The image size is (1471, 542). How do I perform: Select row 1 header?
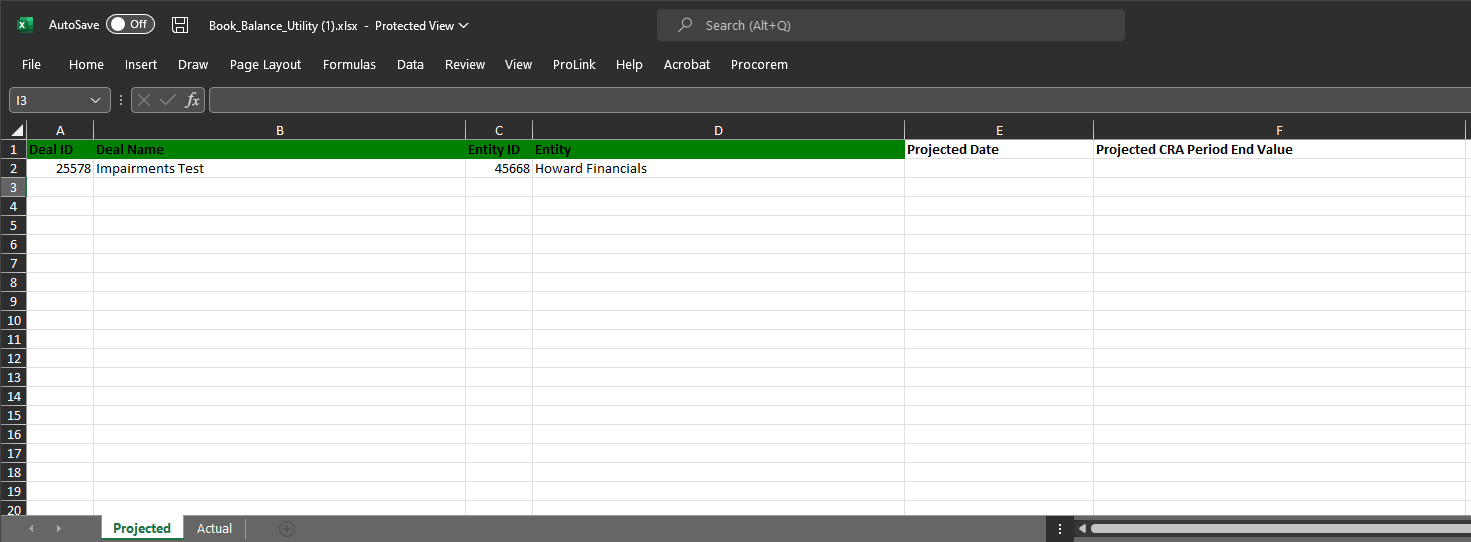[x=14, y=149]
